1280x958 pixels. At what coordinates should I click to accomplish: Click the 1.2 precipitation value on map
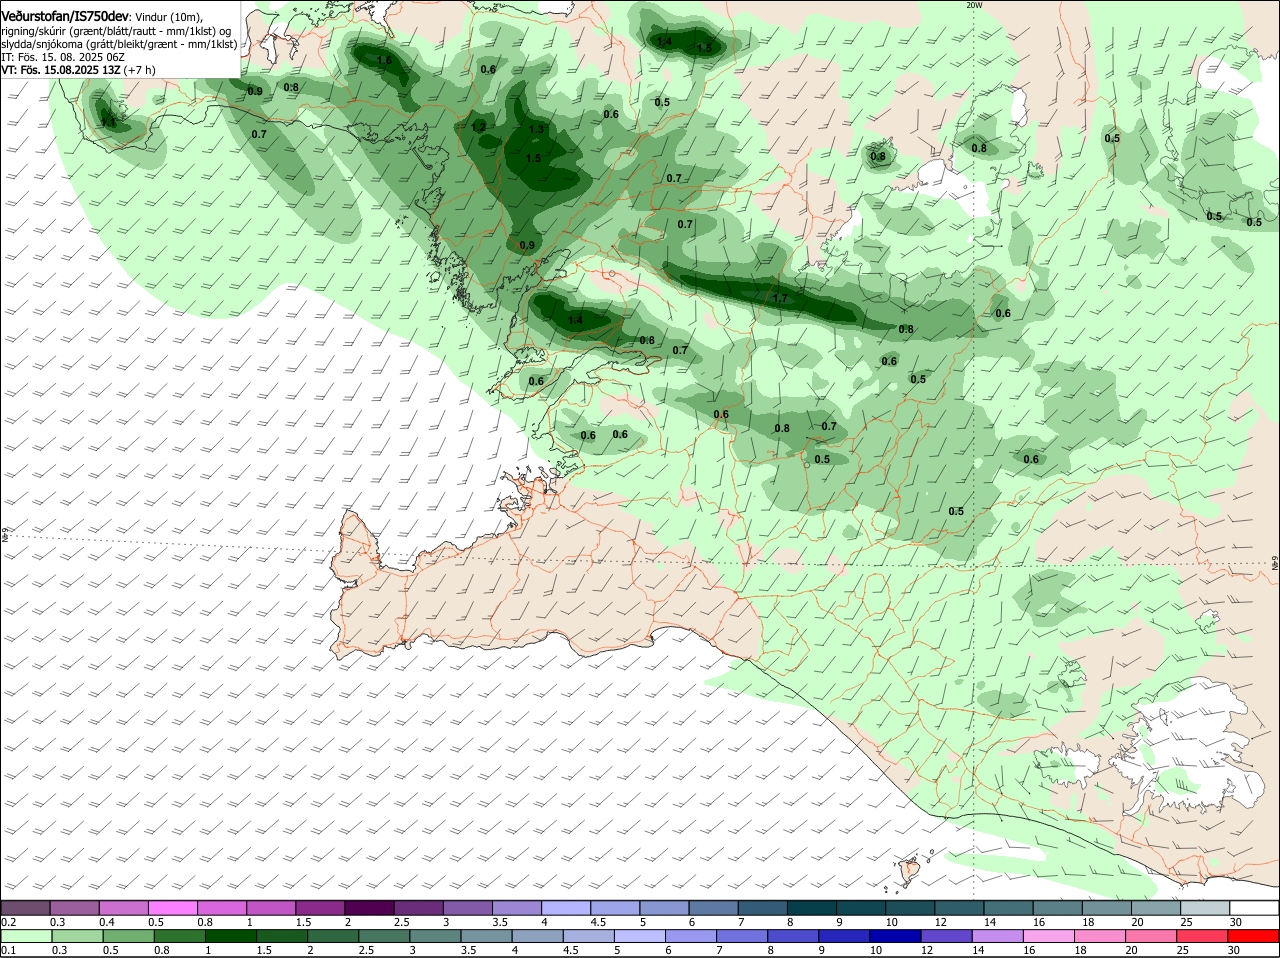(478, 128)
